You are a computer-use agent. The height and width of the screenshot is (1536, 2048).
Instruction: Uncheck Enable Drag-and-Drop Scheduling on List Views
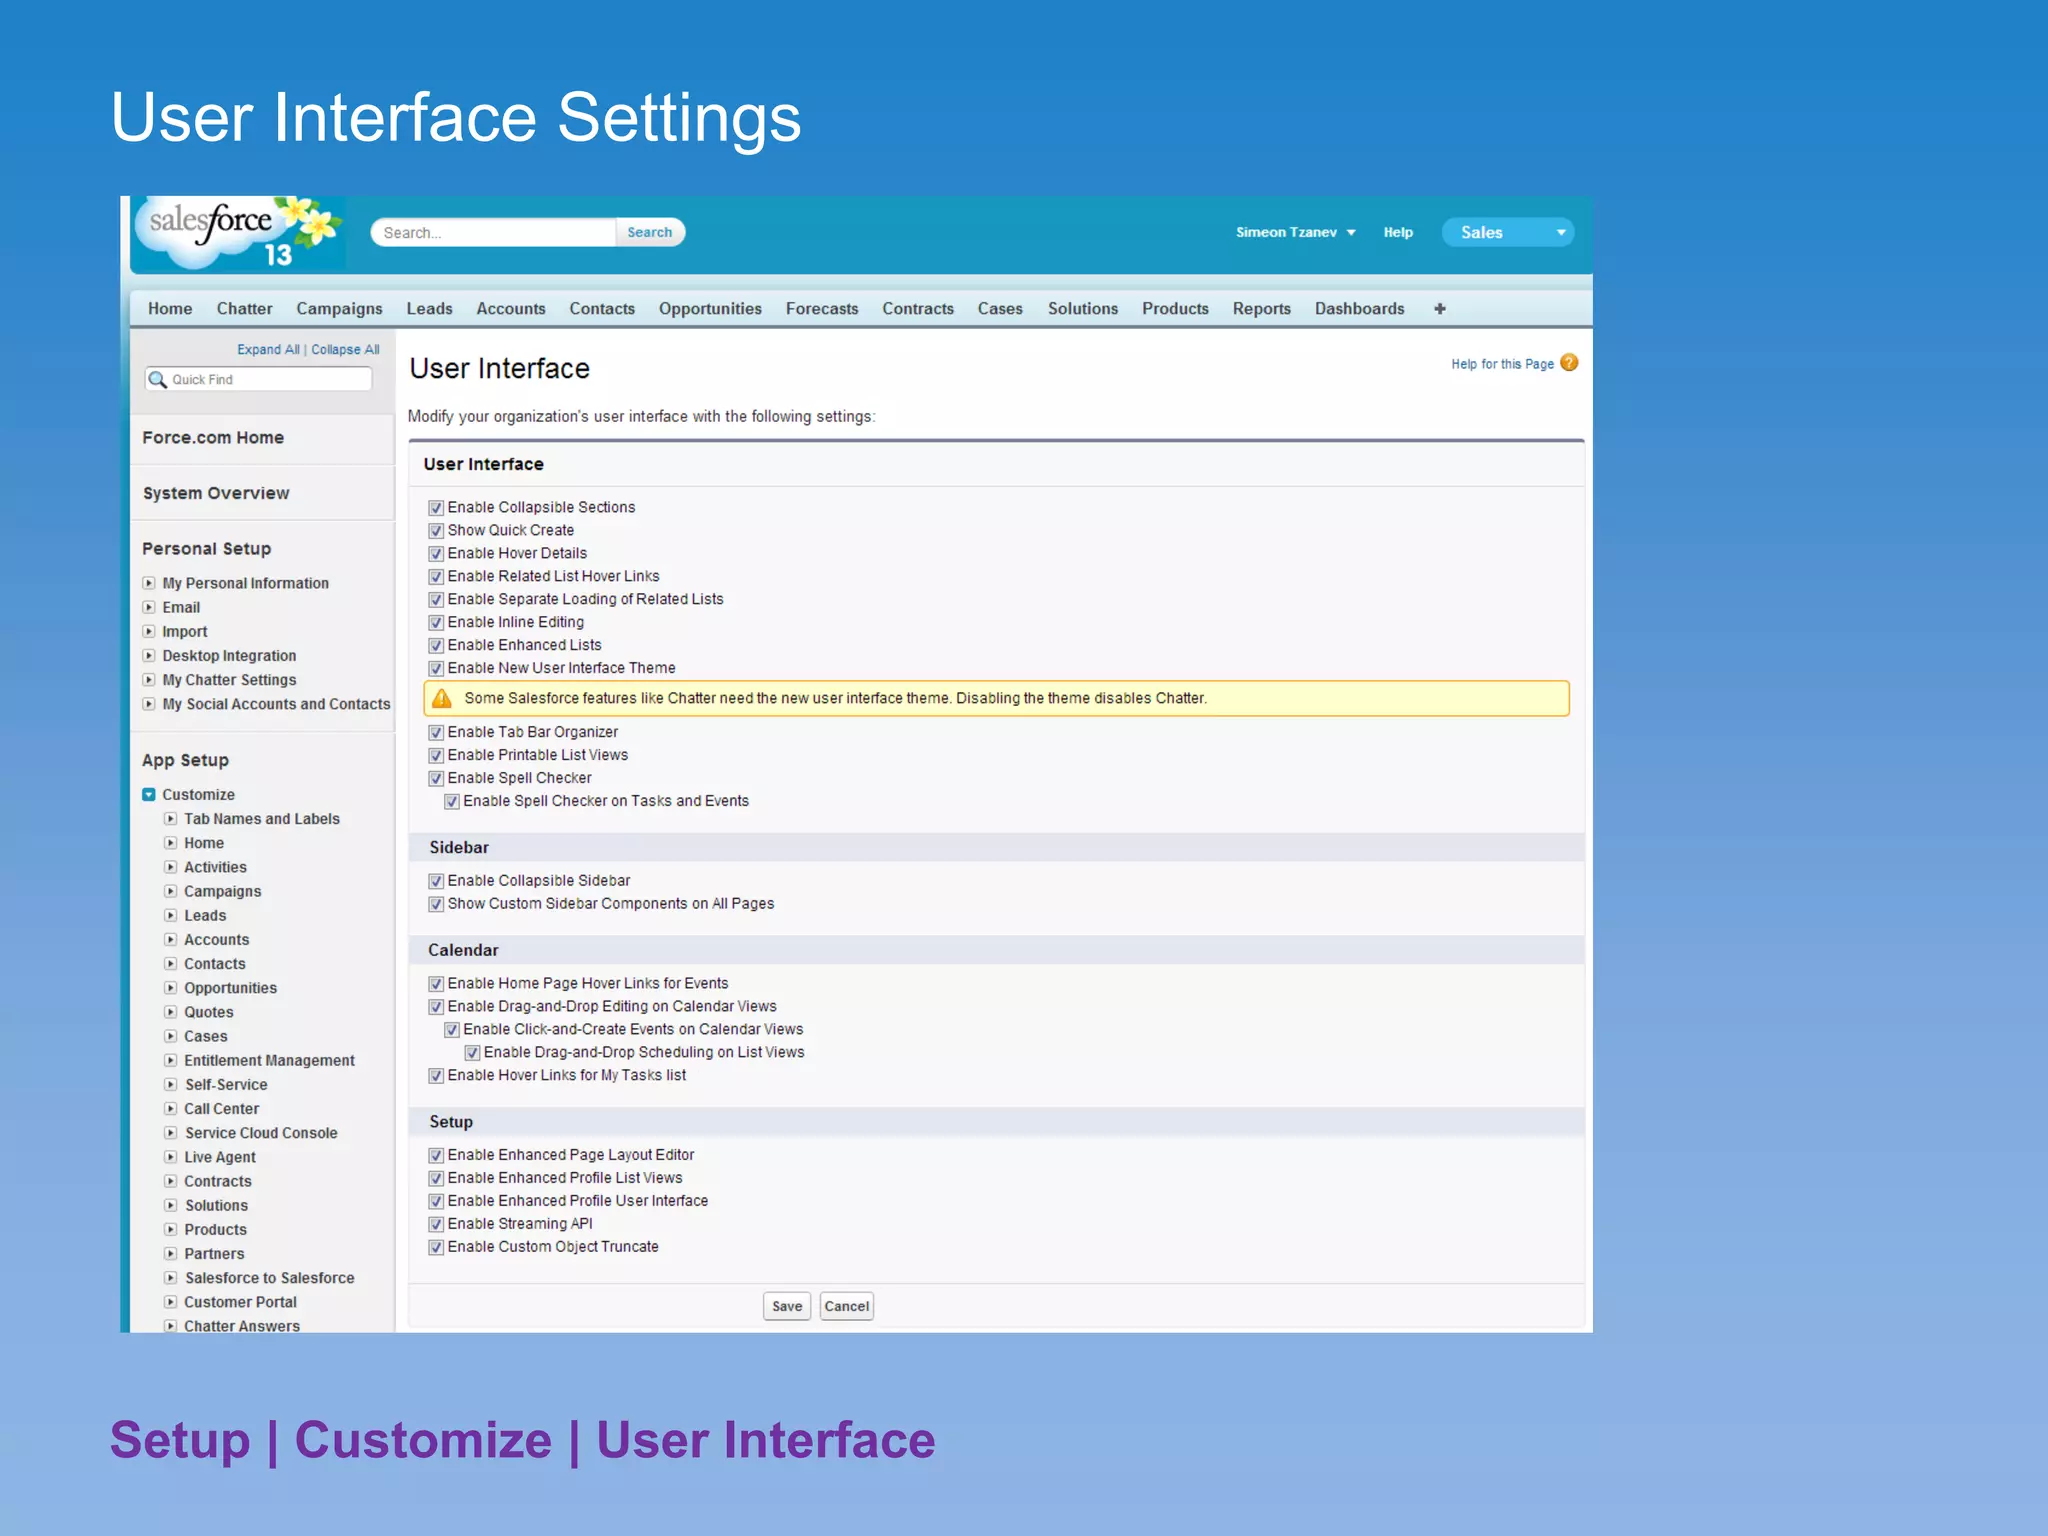(472, 1053)
